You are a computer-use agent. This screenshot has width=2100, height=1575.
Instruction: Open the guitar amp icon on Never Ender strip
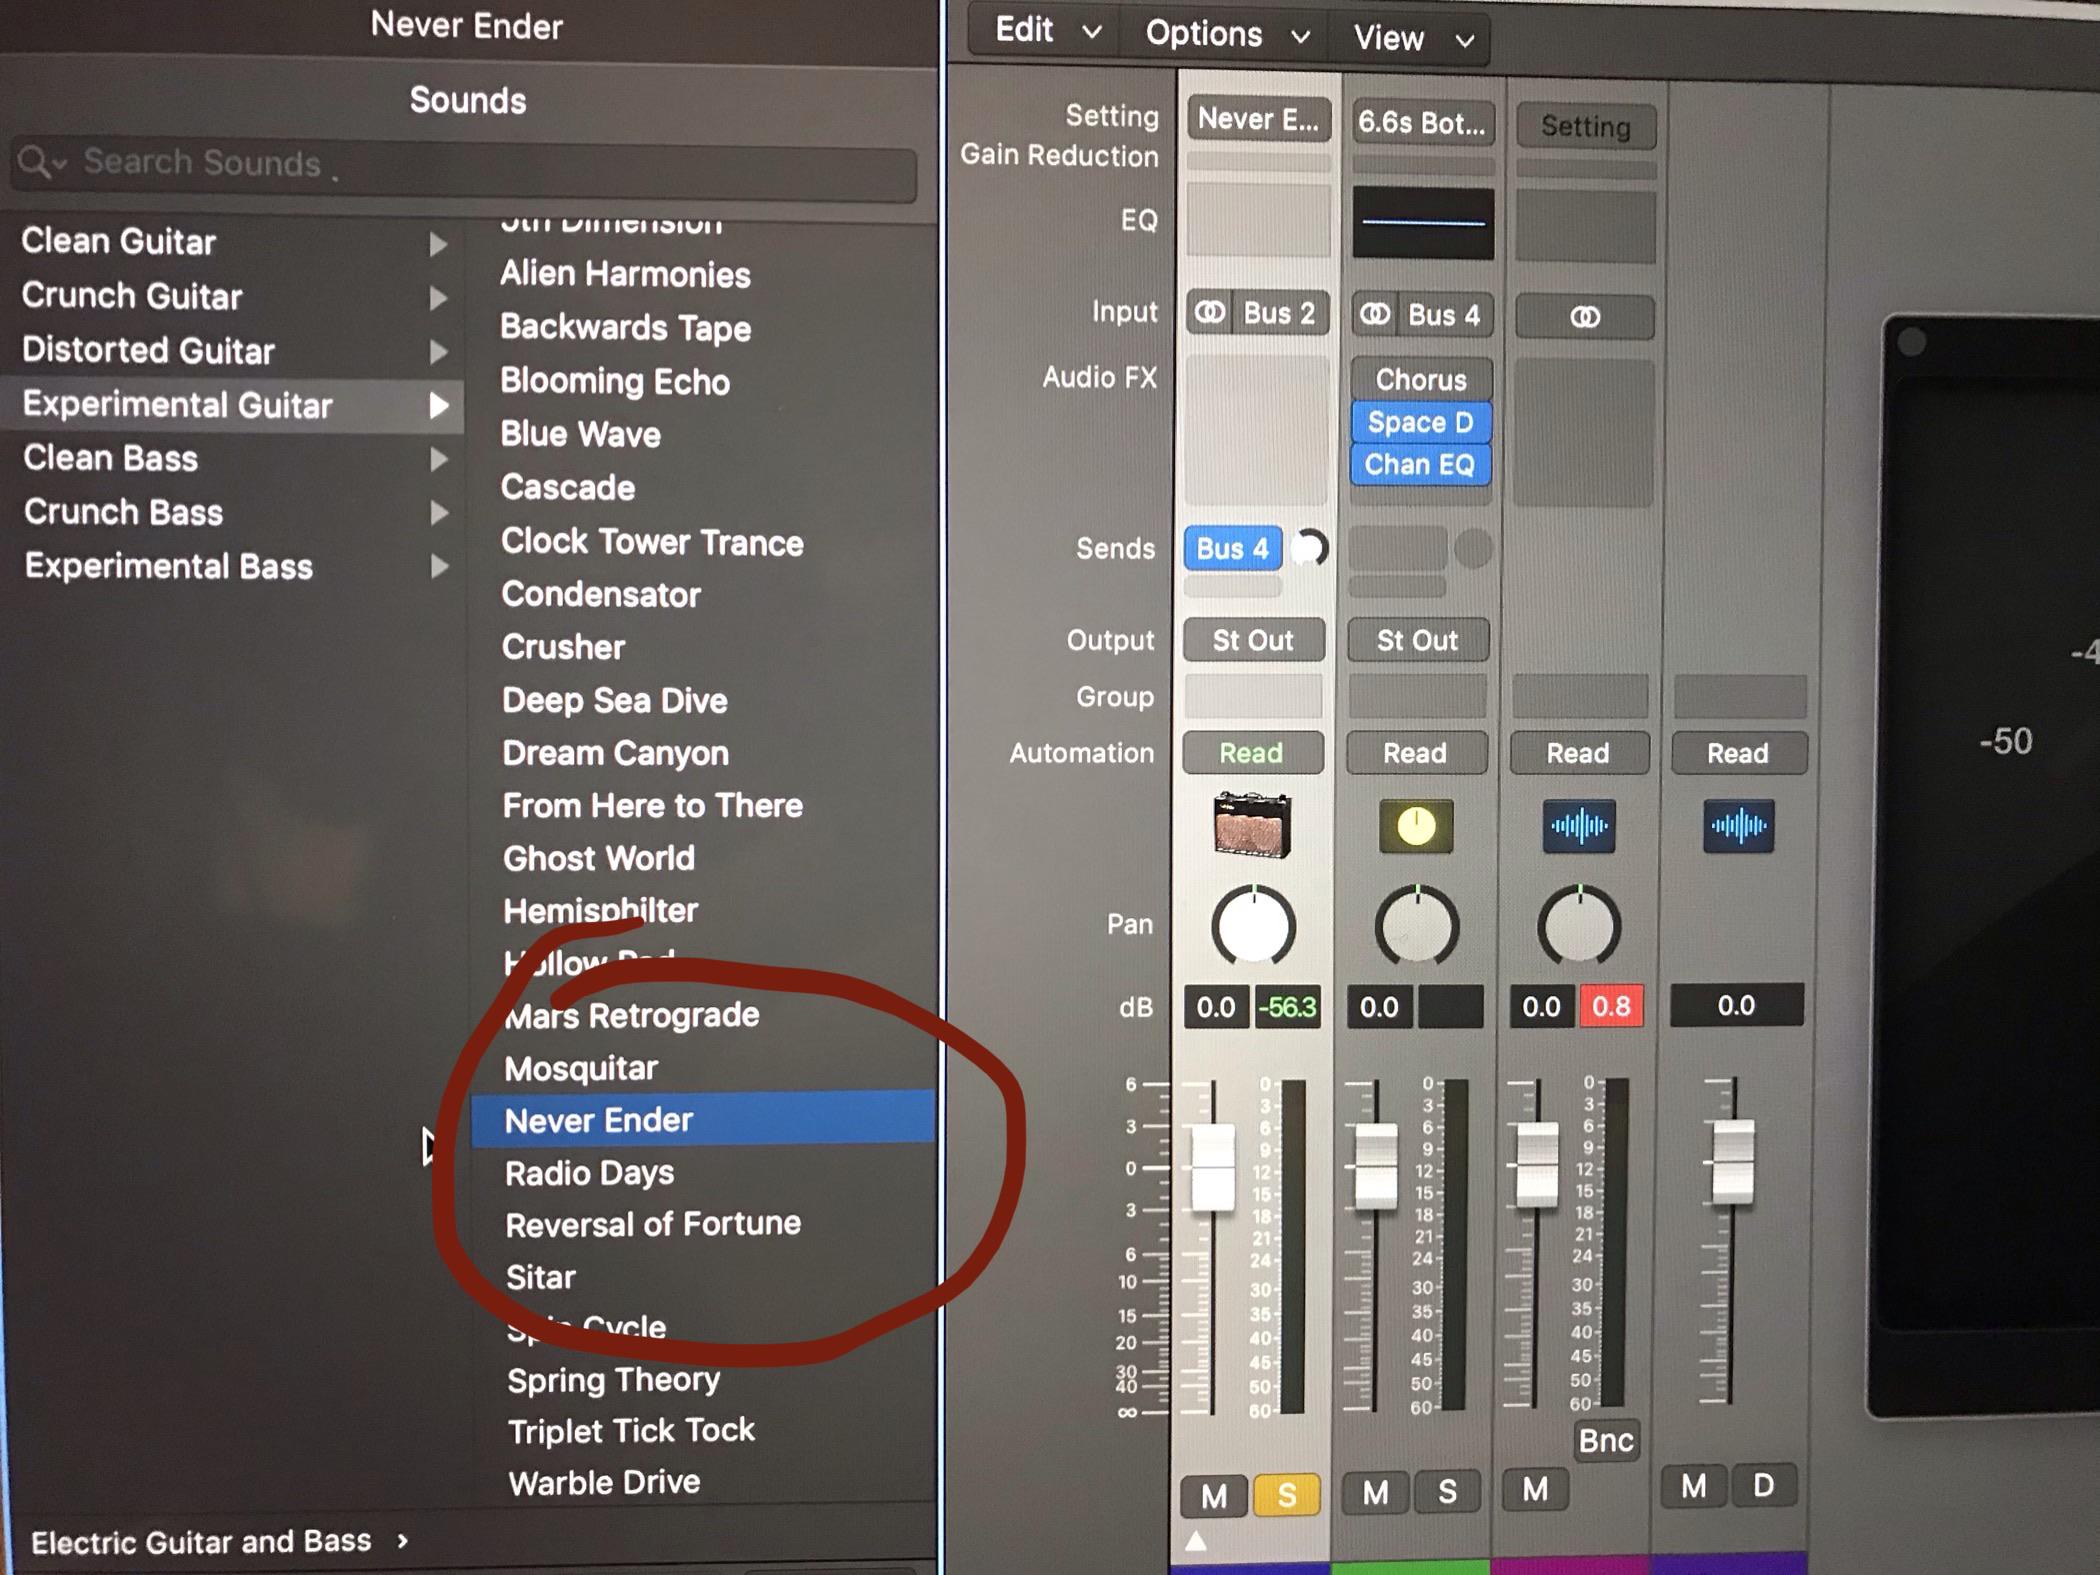1251,825
